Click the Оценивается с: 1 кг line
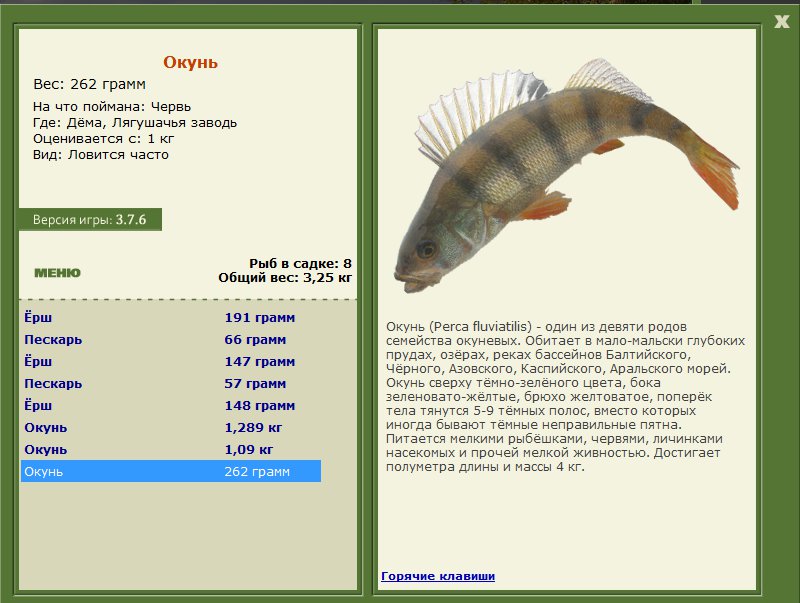Image resolution: width=800 pixels, height=603 pixels. coord(104,139)
